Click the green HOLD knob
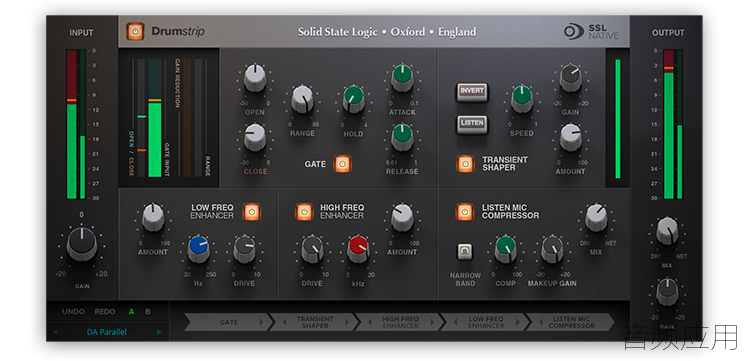 (354, 98)
